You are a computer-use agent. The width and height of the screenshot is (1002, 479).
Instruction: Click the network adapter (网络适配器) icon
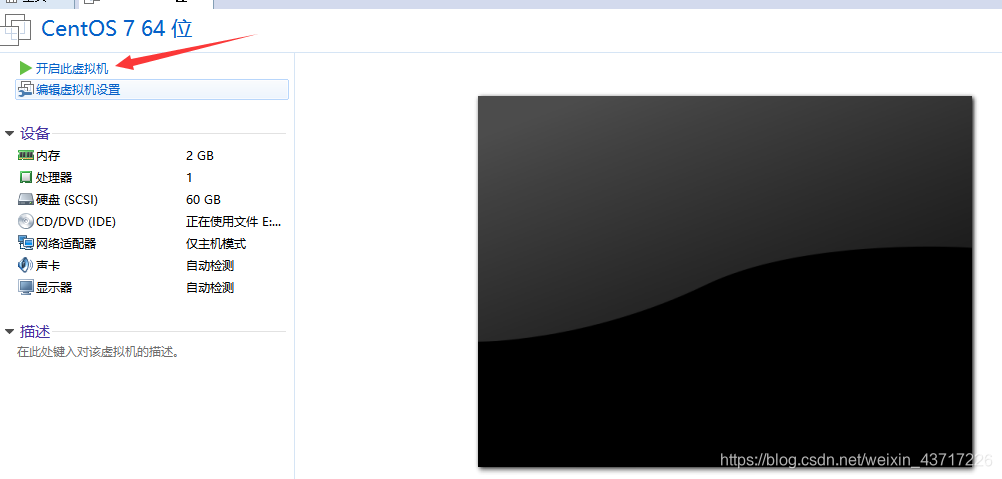[26, 243]
